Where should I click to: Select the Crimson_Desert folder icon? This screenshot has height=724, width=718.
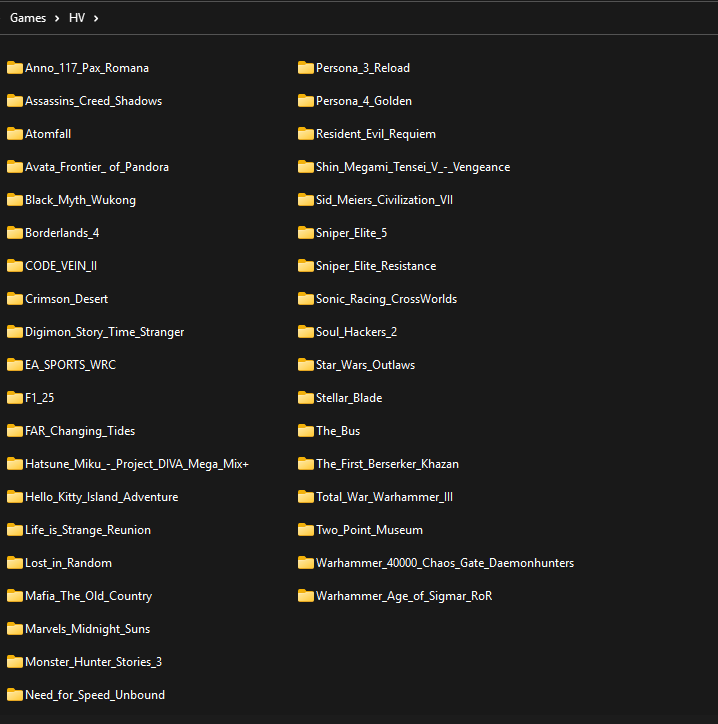point(15,299)
